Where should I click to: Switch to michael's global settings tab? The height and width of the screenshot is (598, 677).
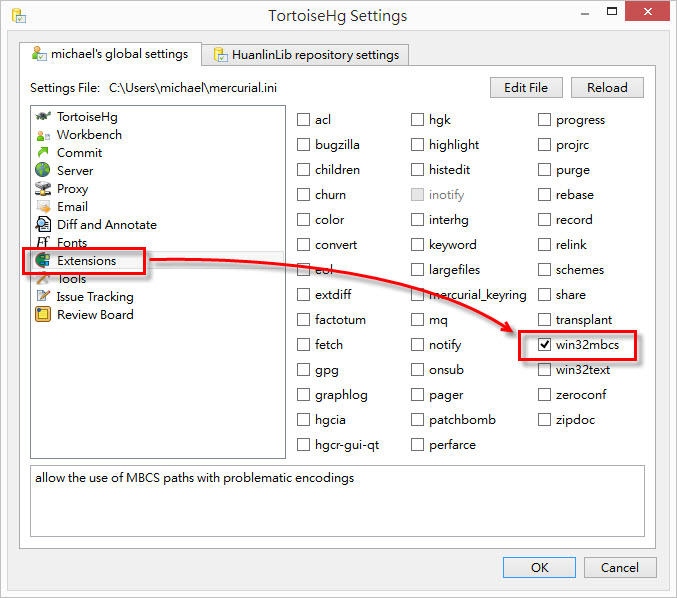pyautogui.click(x=111, y=54)
